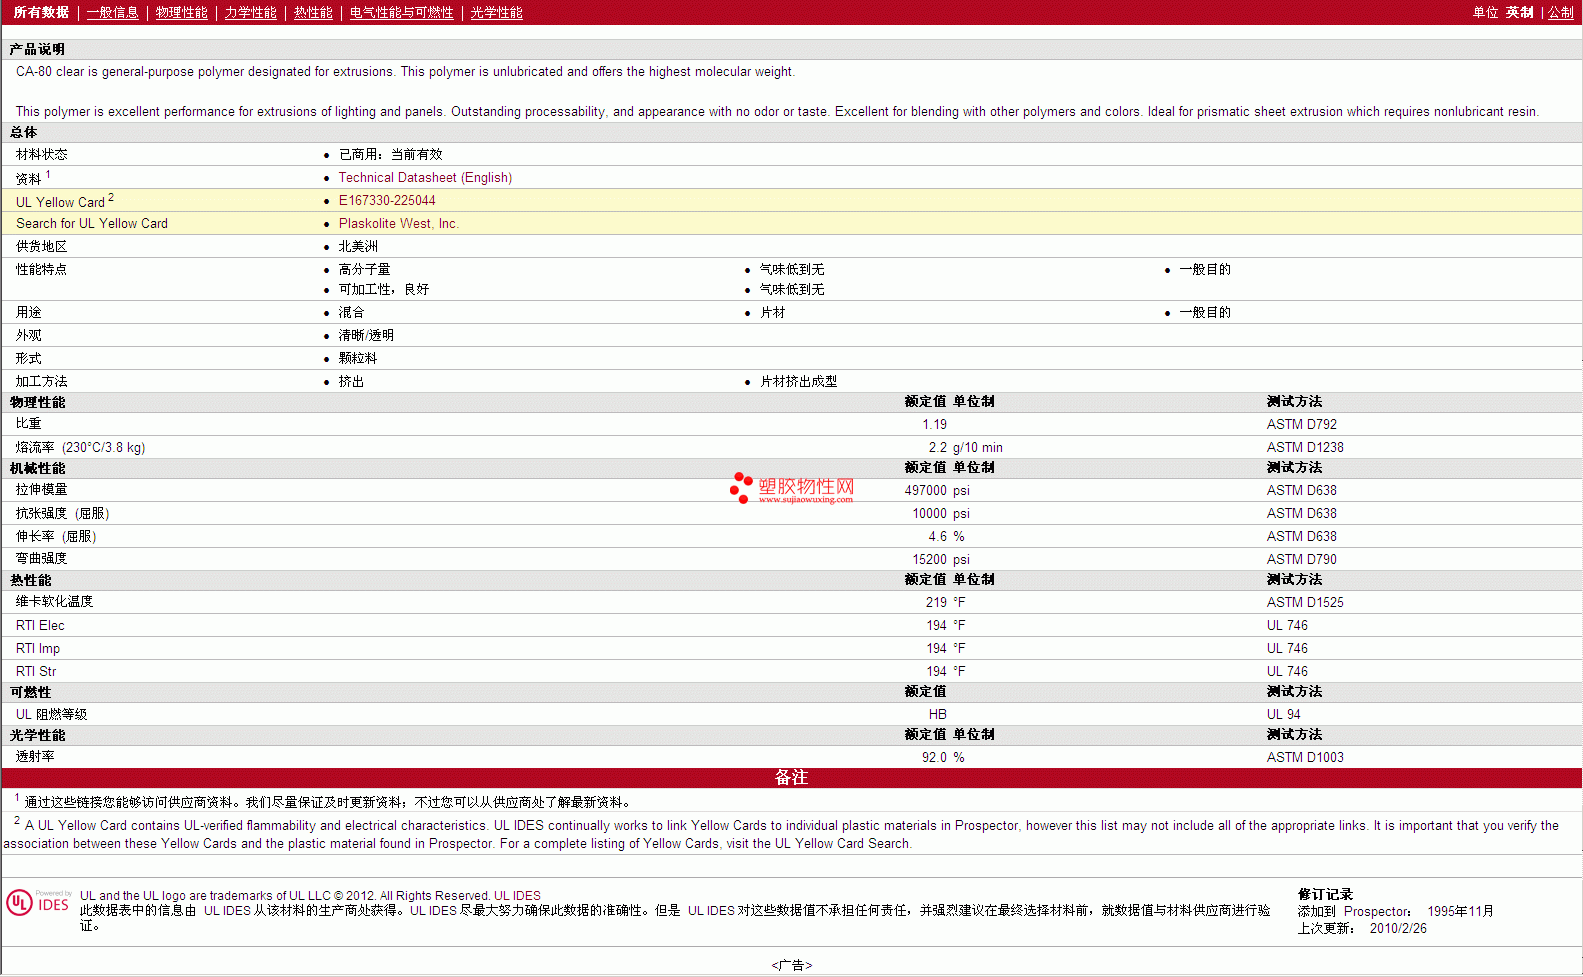1583x977 pixels.
Task: Switch to the 一般信息 tab
Action: point(112,12)
